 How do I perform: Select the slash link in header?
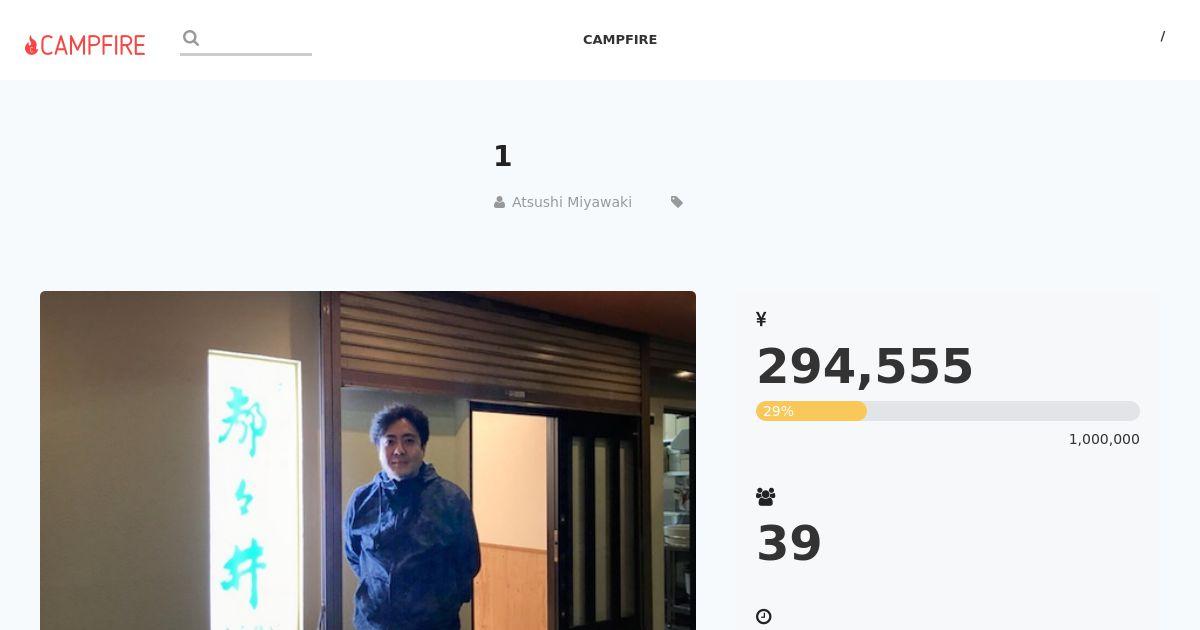click(1162, 36)
